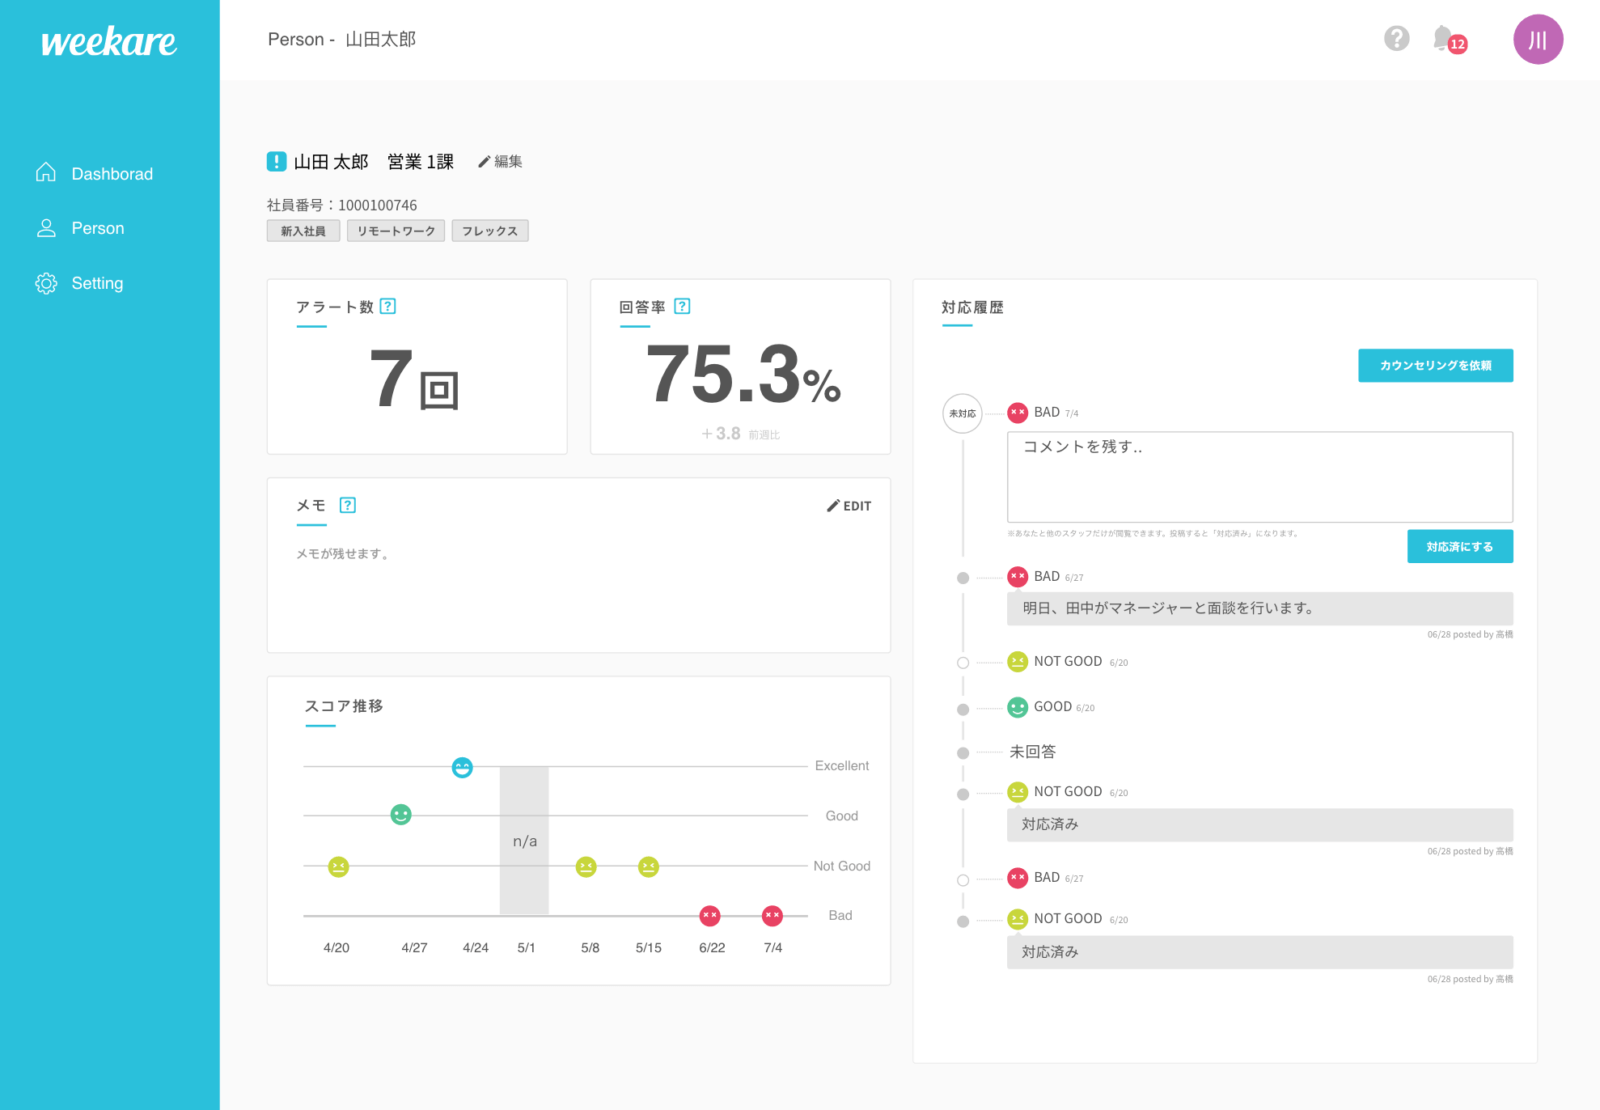The image size is (1600, 1110).
Task: Click the 7/4 Bad marker on score chart
Action: pyautogui.click(x=772, y=916)
